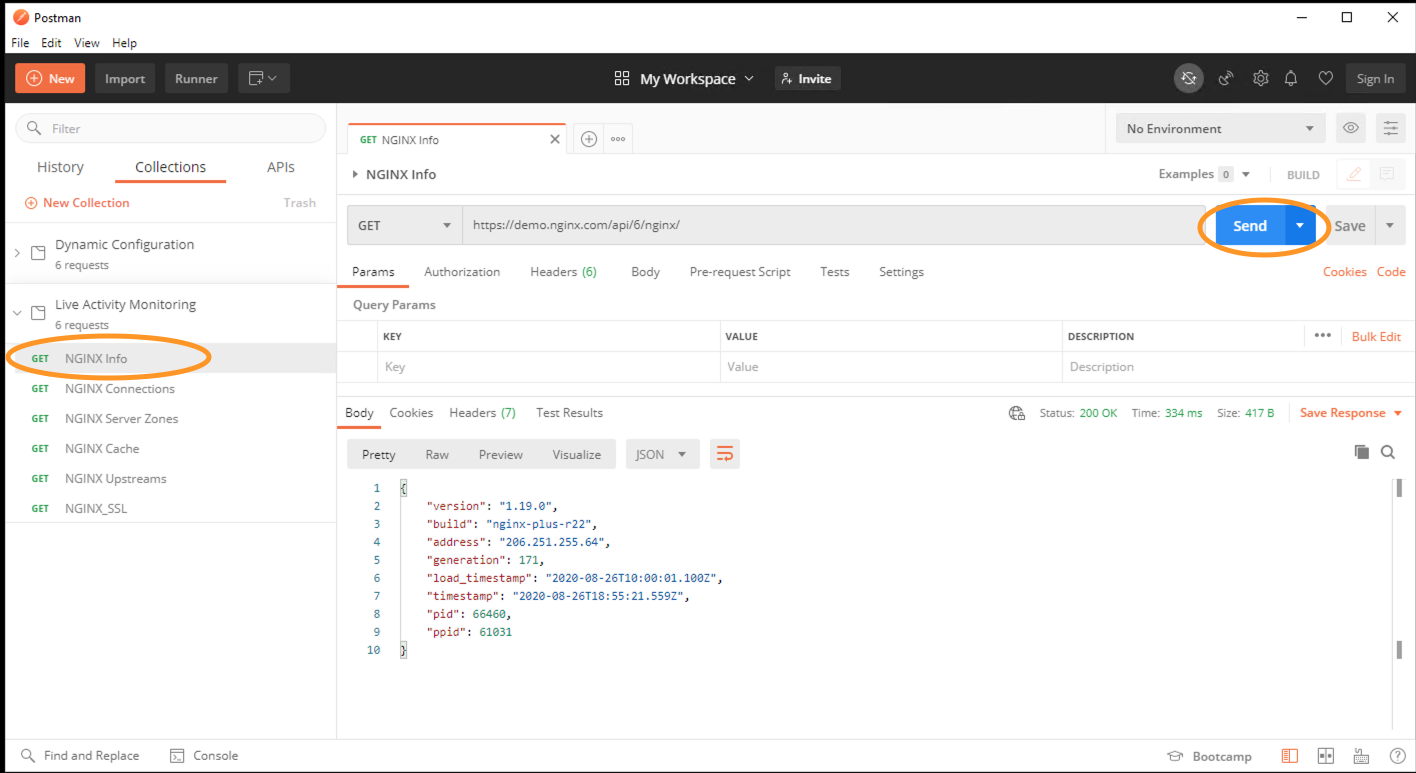
Task: Open Find and Replace in status bar
Action: [80, 756]
